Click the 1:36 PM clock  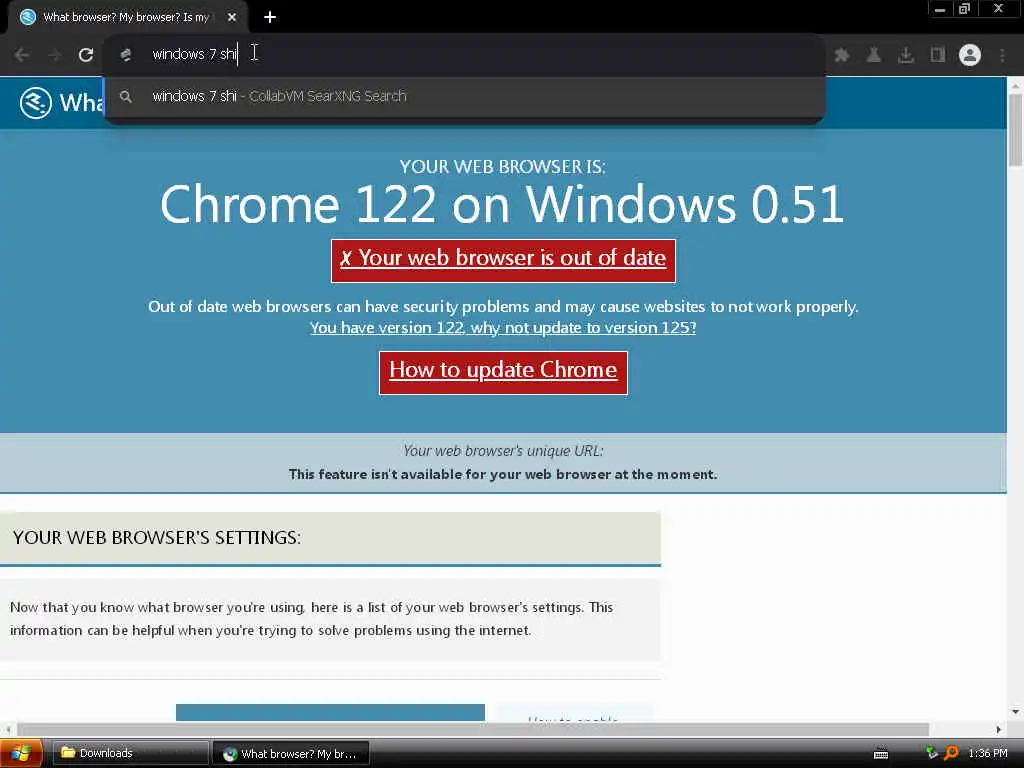click(x=988, y=753)
